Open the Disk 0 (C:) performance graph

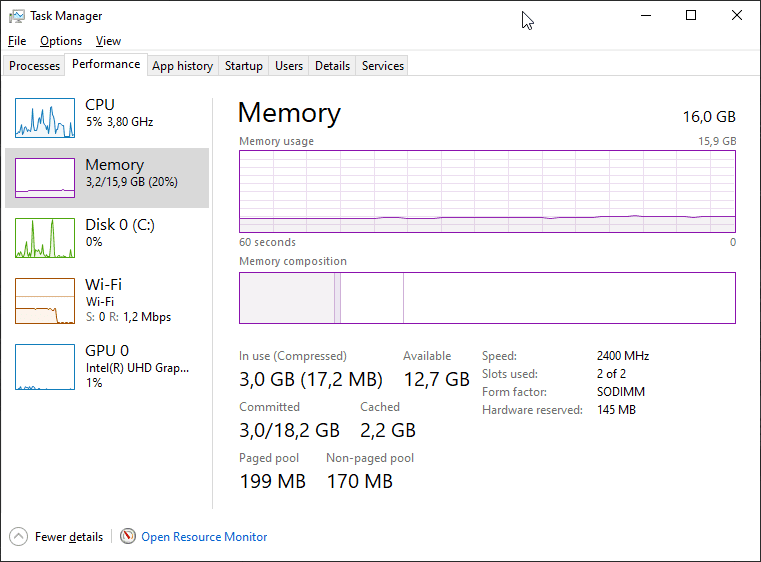point(45,238)
